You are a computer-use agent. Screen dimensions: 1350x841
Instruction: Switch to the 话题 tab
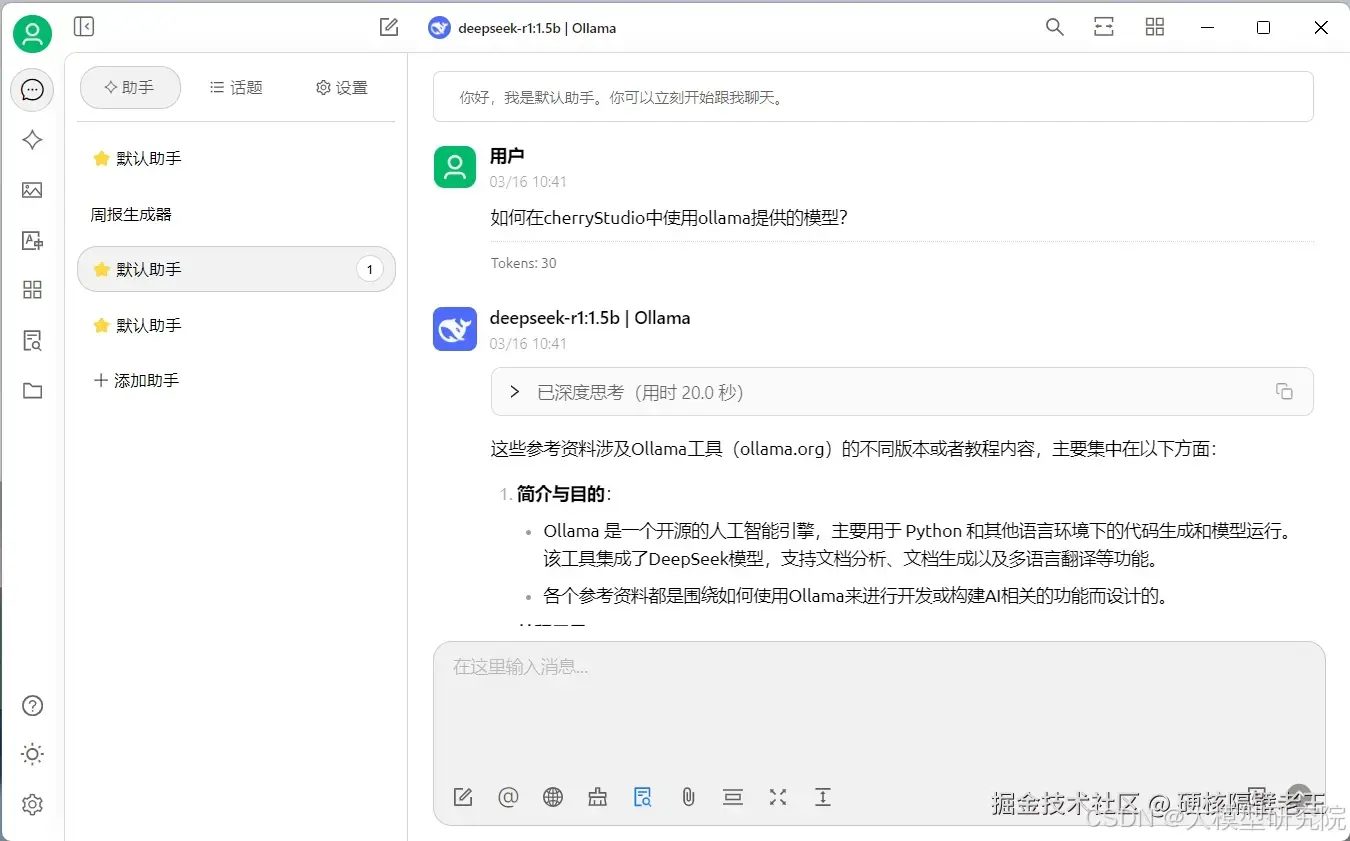pyautogui.click(x=236, y=88)
